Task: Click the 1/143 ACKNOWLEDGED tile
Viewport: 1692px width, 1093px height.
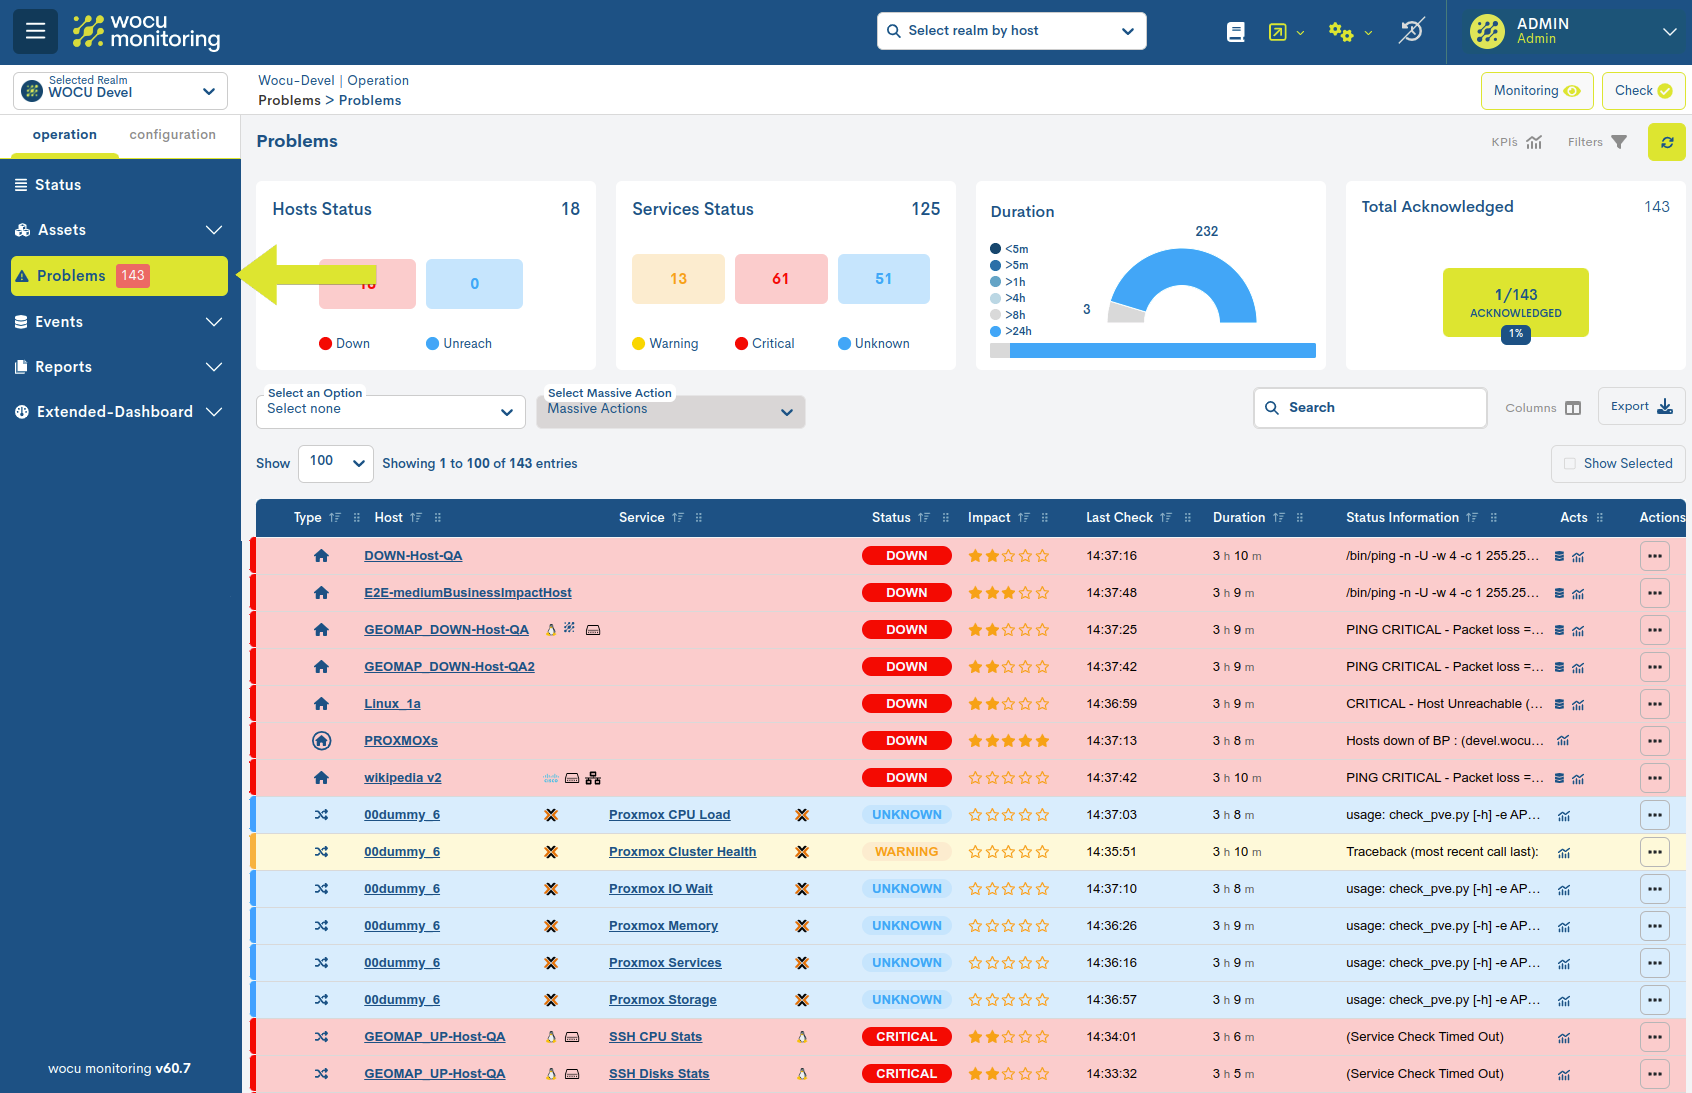Action: click(x=1516, y=303)
